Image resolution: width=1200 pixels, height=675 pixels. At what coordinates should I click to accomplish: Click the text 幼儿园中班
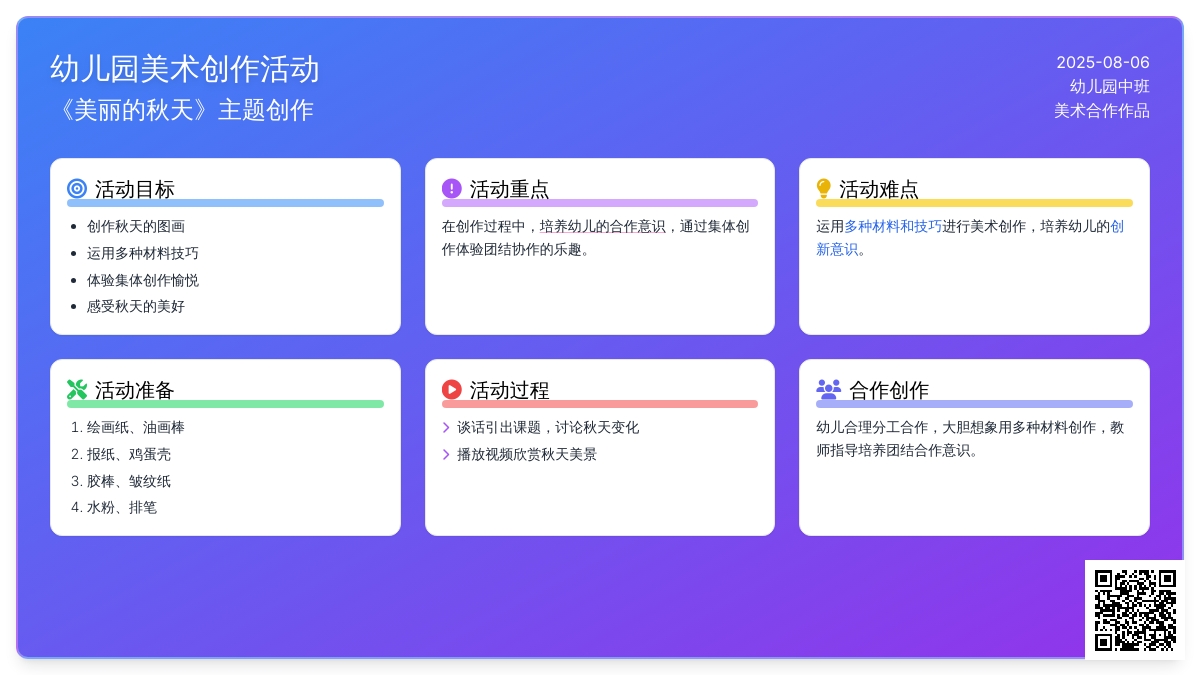(x=1110, y=86)
